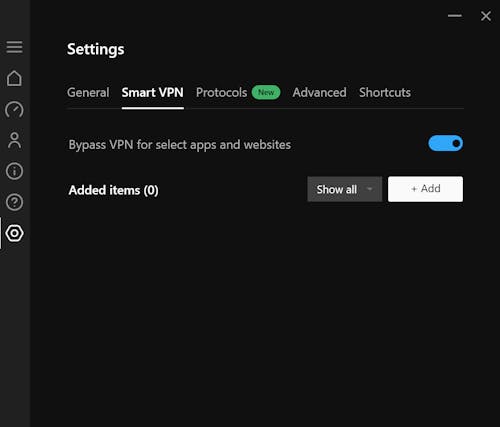
Task: Close the VPN settings window
Action: coord(486,16)
